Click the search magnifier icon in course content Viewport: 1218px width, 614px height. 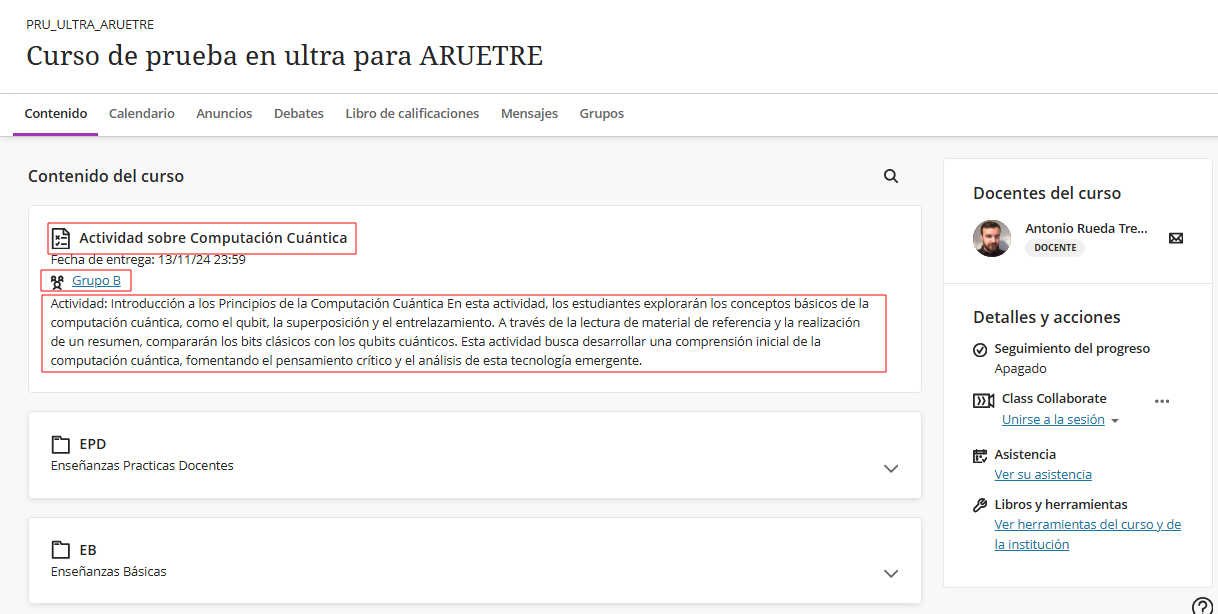(x=891, y=176)
